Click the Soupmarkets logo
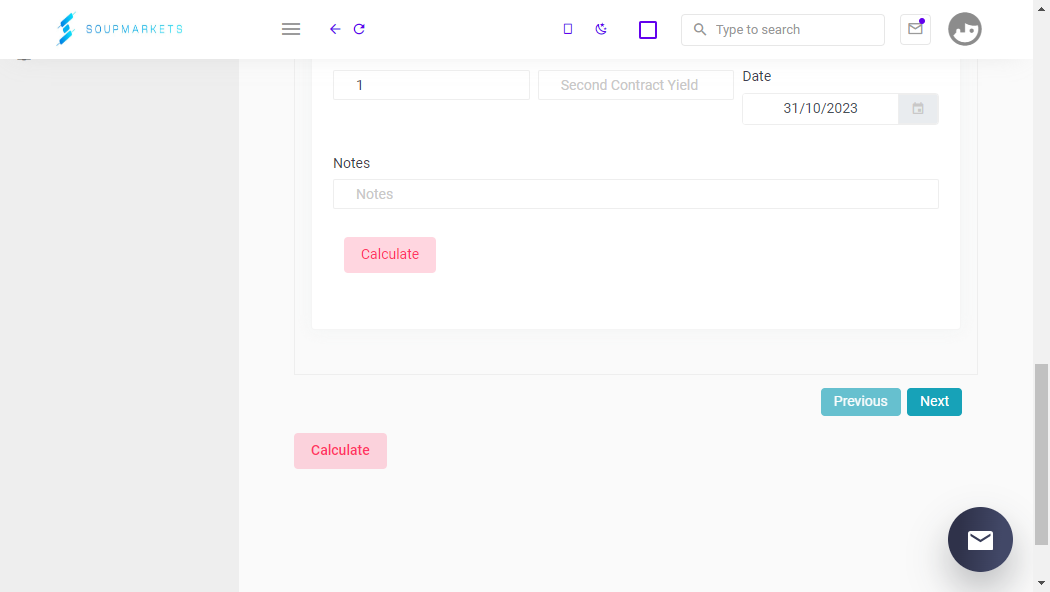Screen dimensions: 1050x592 click(120, 29)
